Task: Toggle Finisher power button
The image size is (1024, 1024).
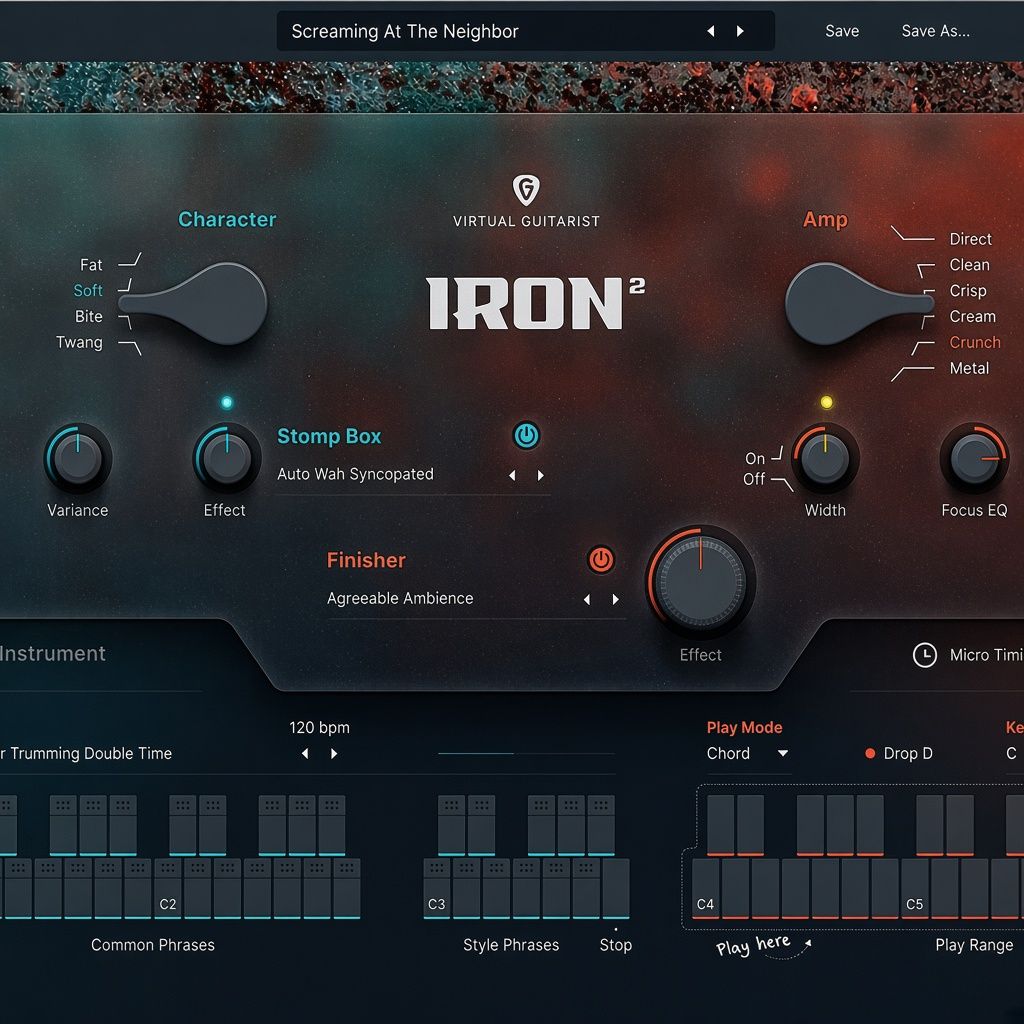Action: click(x=601, y=560)
